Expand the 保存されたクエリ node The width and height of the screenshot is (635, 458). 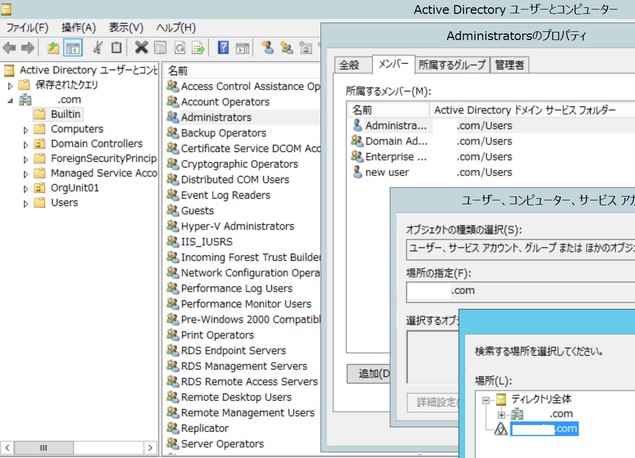coord(11,85)
